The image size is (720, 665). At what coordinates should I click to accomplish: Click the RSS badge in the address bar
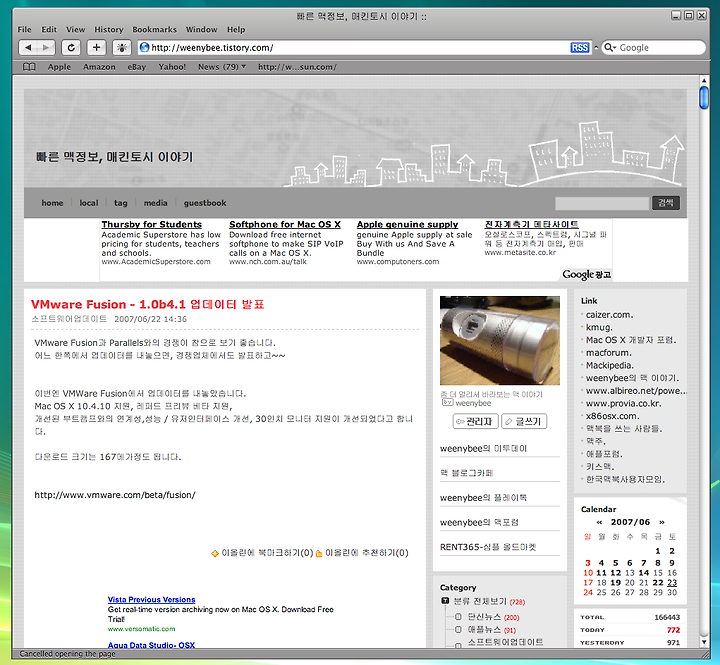tap(579, 48)
